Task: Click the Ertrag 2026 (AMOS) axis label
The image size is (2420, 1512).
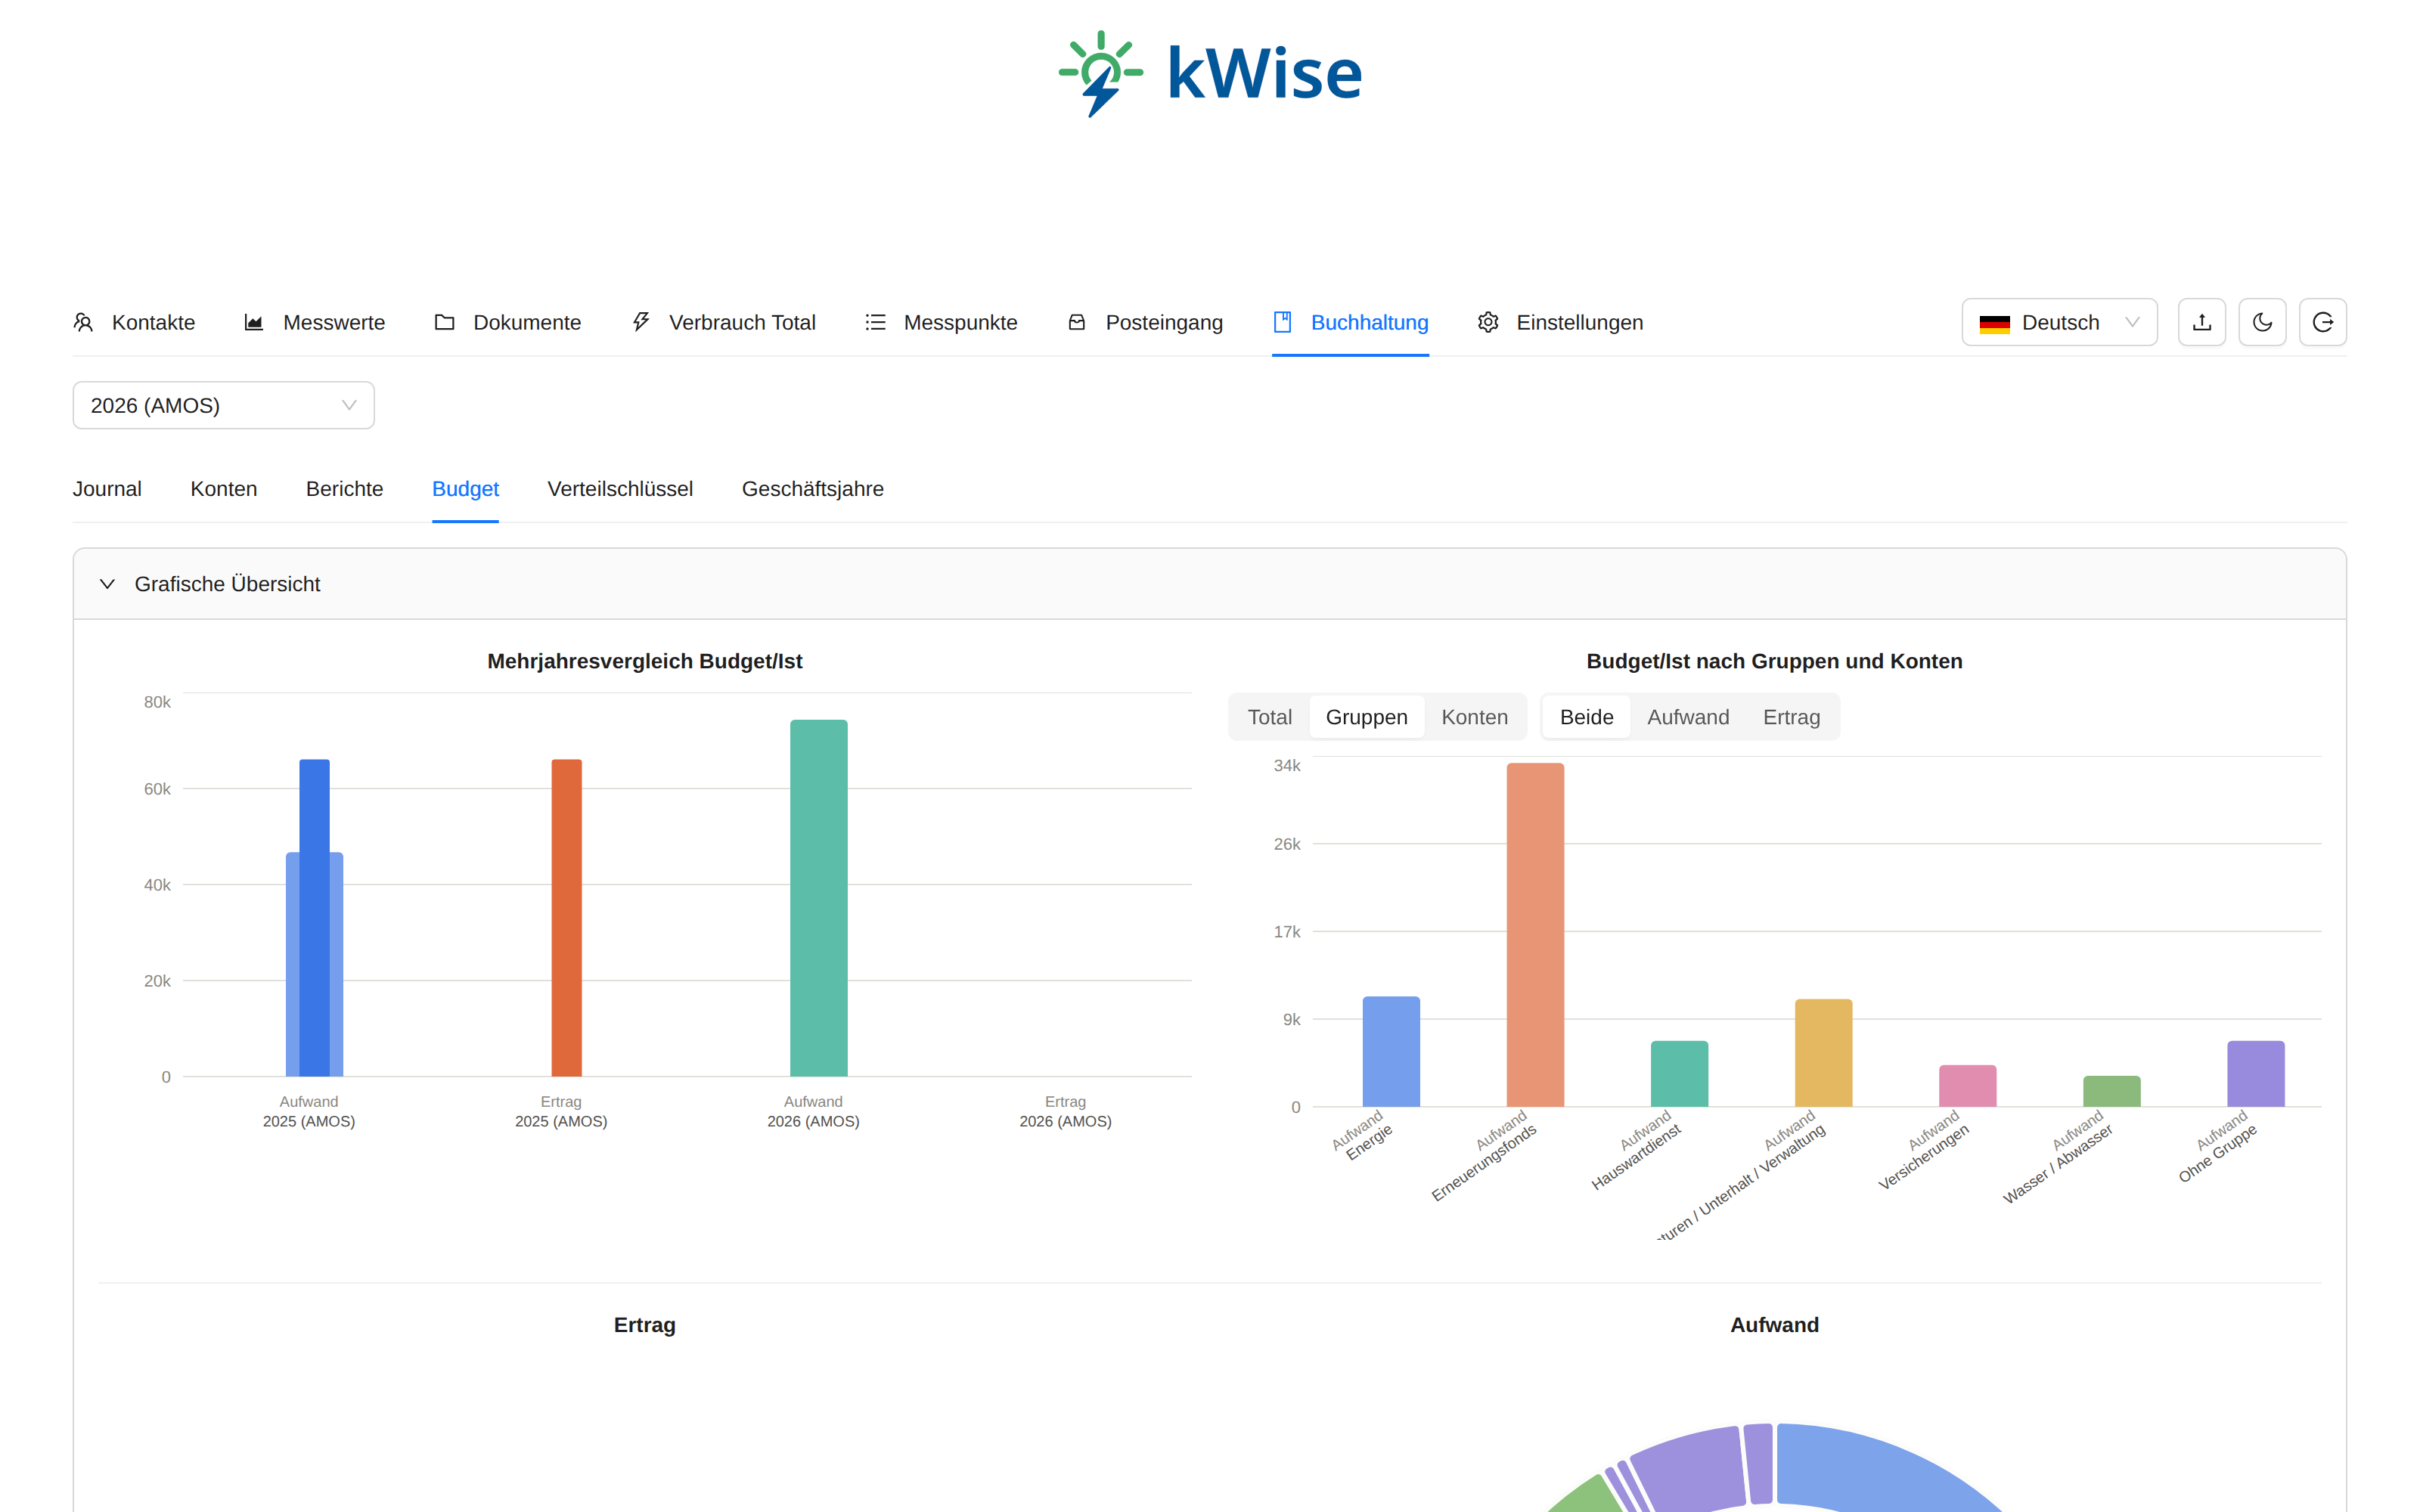Action: coord(1065,1111)
